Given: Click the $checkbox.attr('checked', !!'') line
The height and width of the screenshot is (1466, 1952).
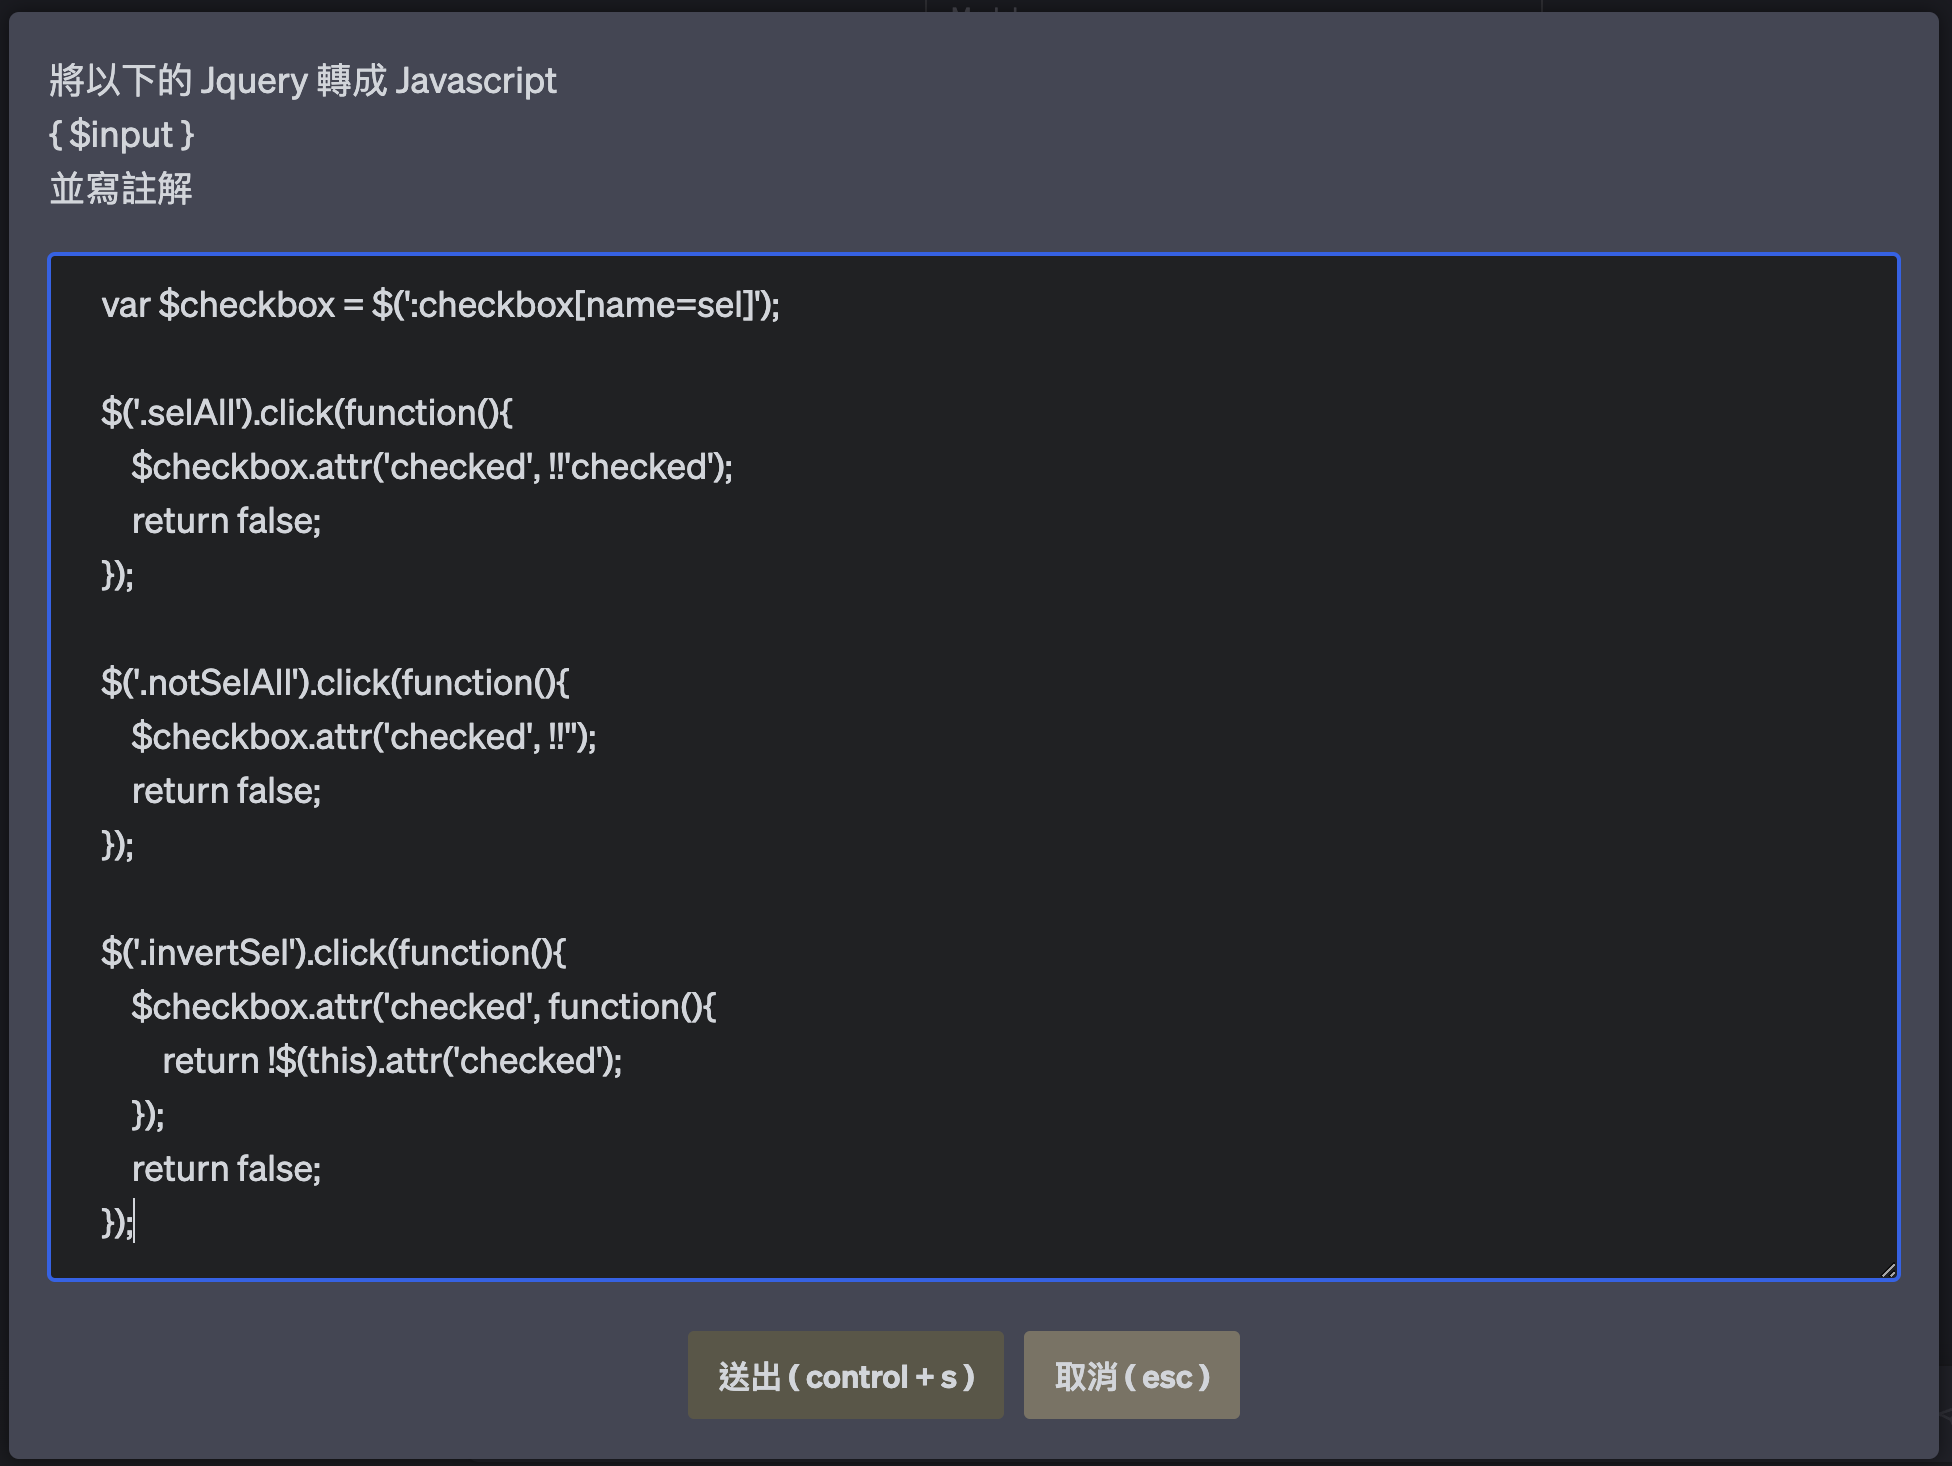Looking at the screenshot, I should coord(363,737).
